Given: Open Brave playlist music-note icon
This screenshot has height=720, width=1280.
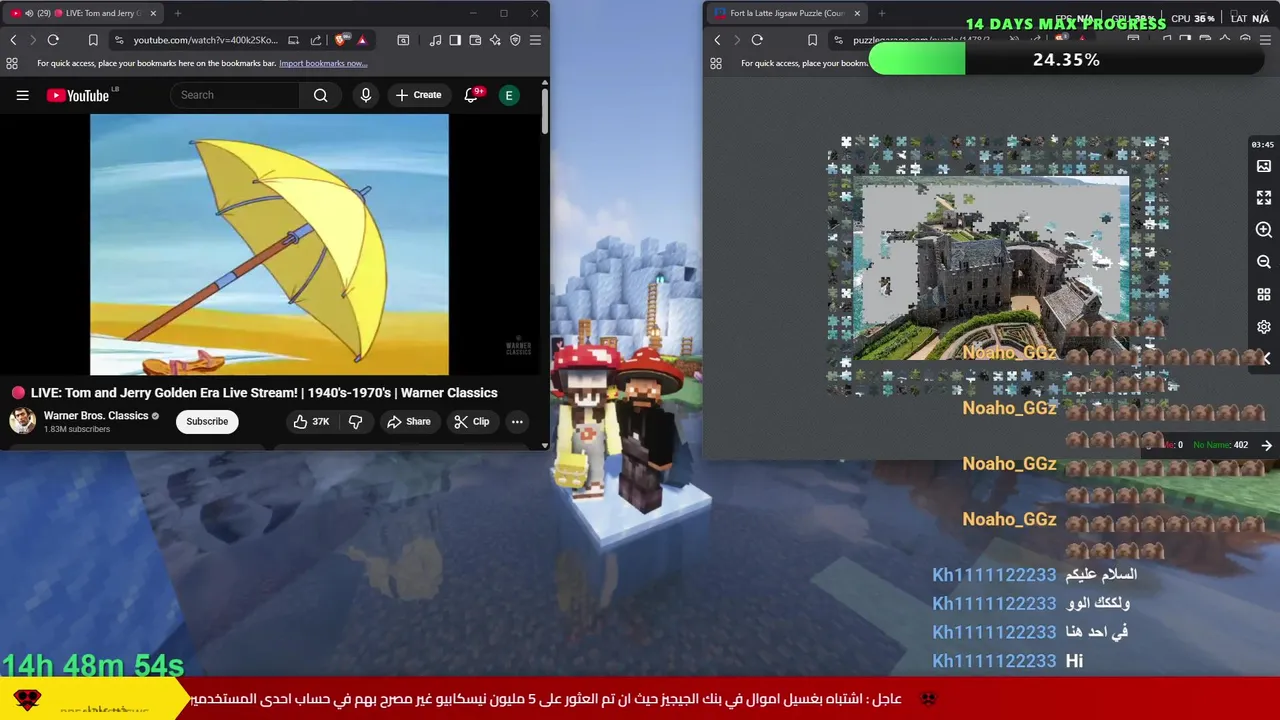Looking at the screenshot, I should 435,40.
